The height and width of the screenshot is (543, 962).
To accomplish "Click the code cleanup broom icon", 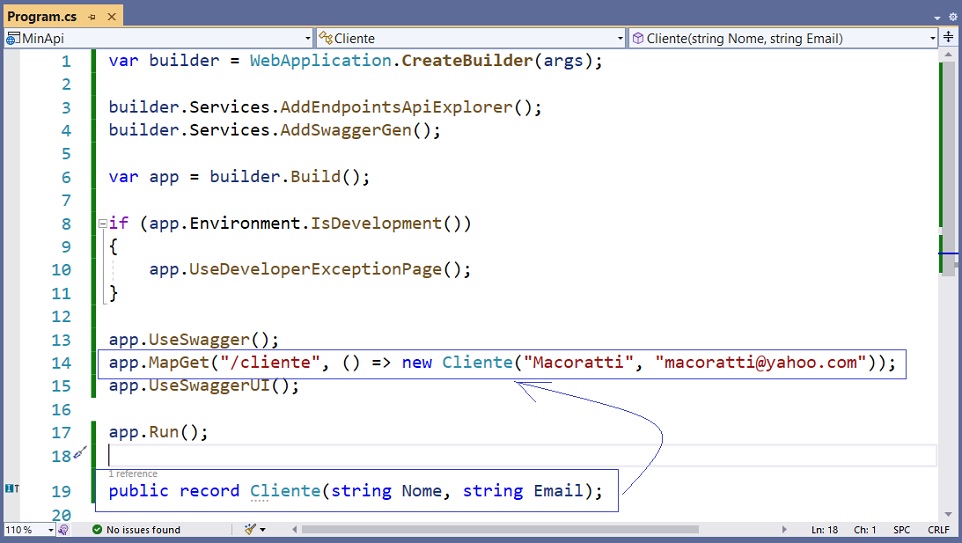I will pos(250,529).
